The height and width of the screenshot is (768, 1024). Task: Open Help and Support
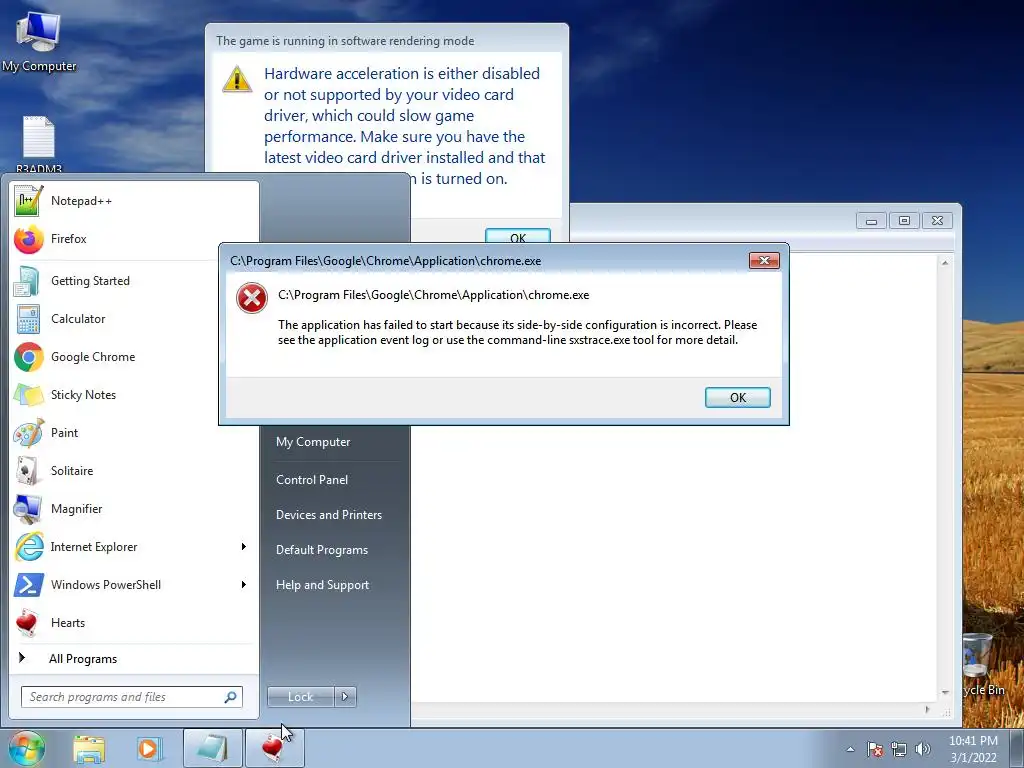coord(322,586)
